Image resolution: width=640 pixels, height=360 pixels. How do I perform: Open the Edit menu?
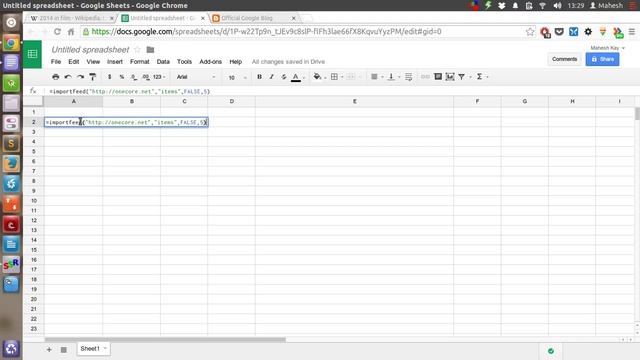coord(73,62)
